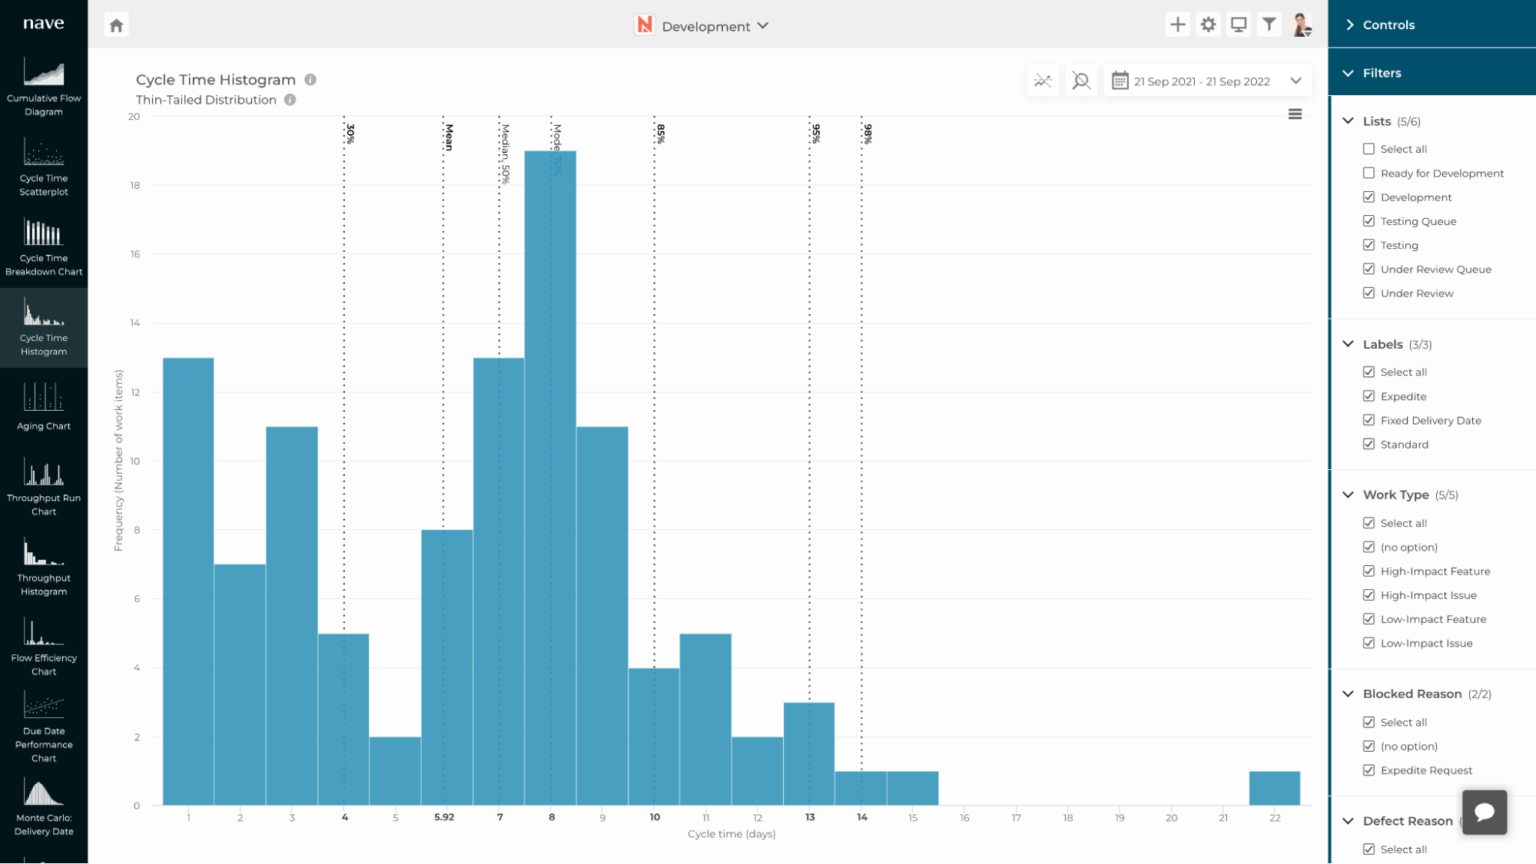Uncheck the Expedite label filter
The height and width of the screenshot is (864, 1536).
pos(1368,396)
